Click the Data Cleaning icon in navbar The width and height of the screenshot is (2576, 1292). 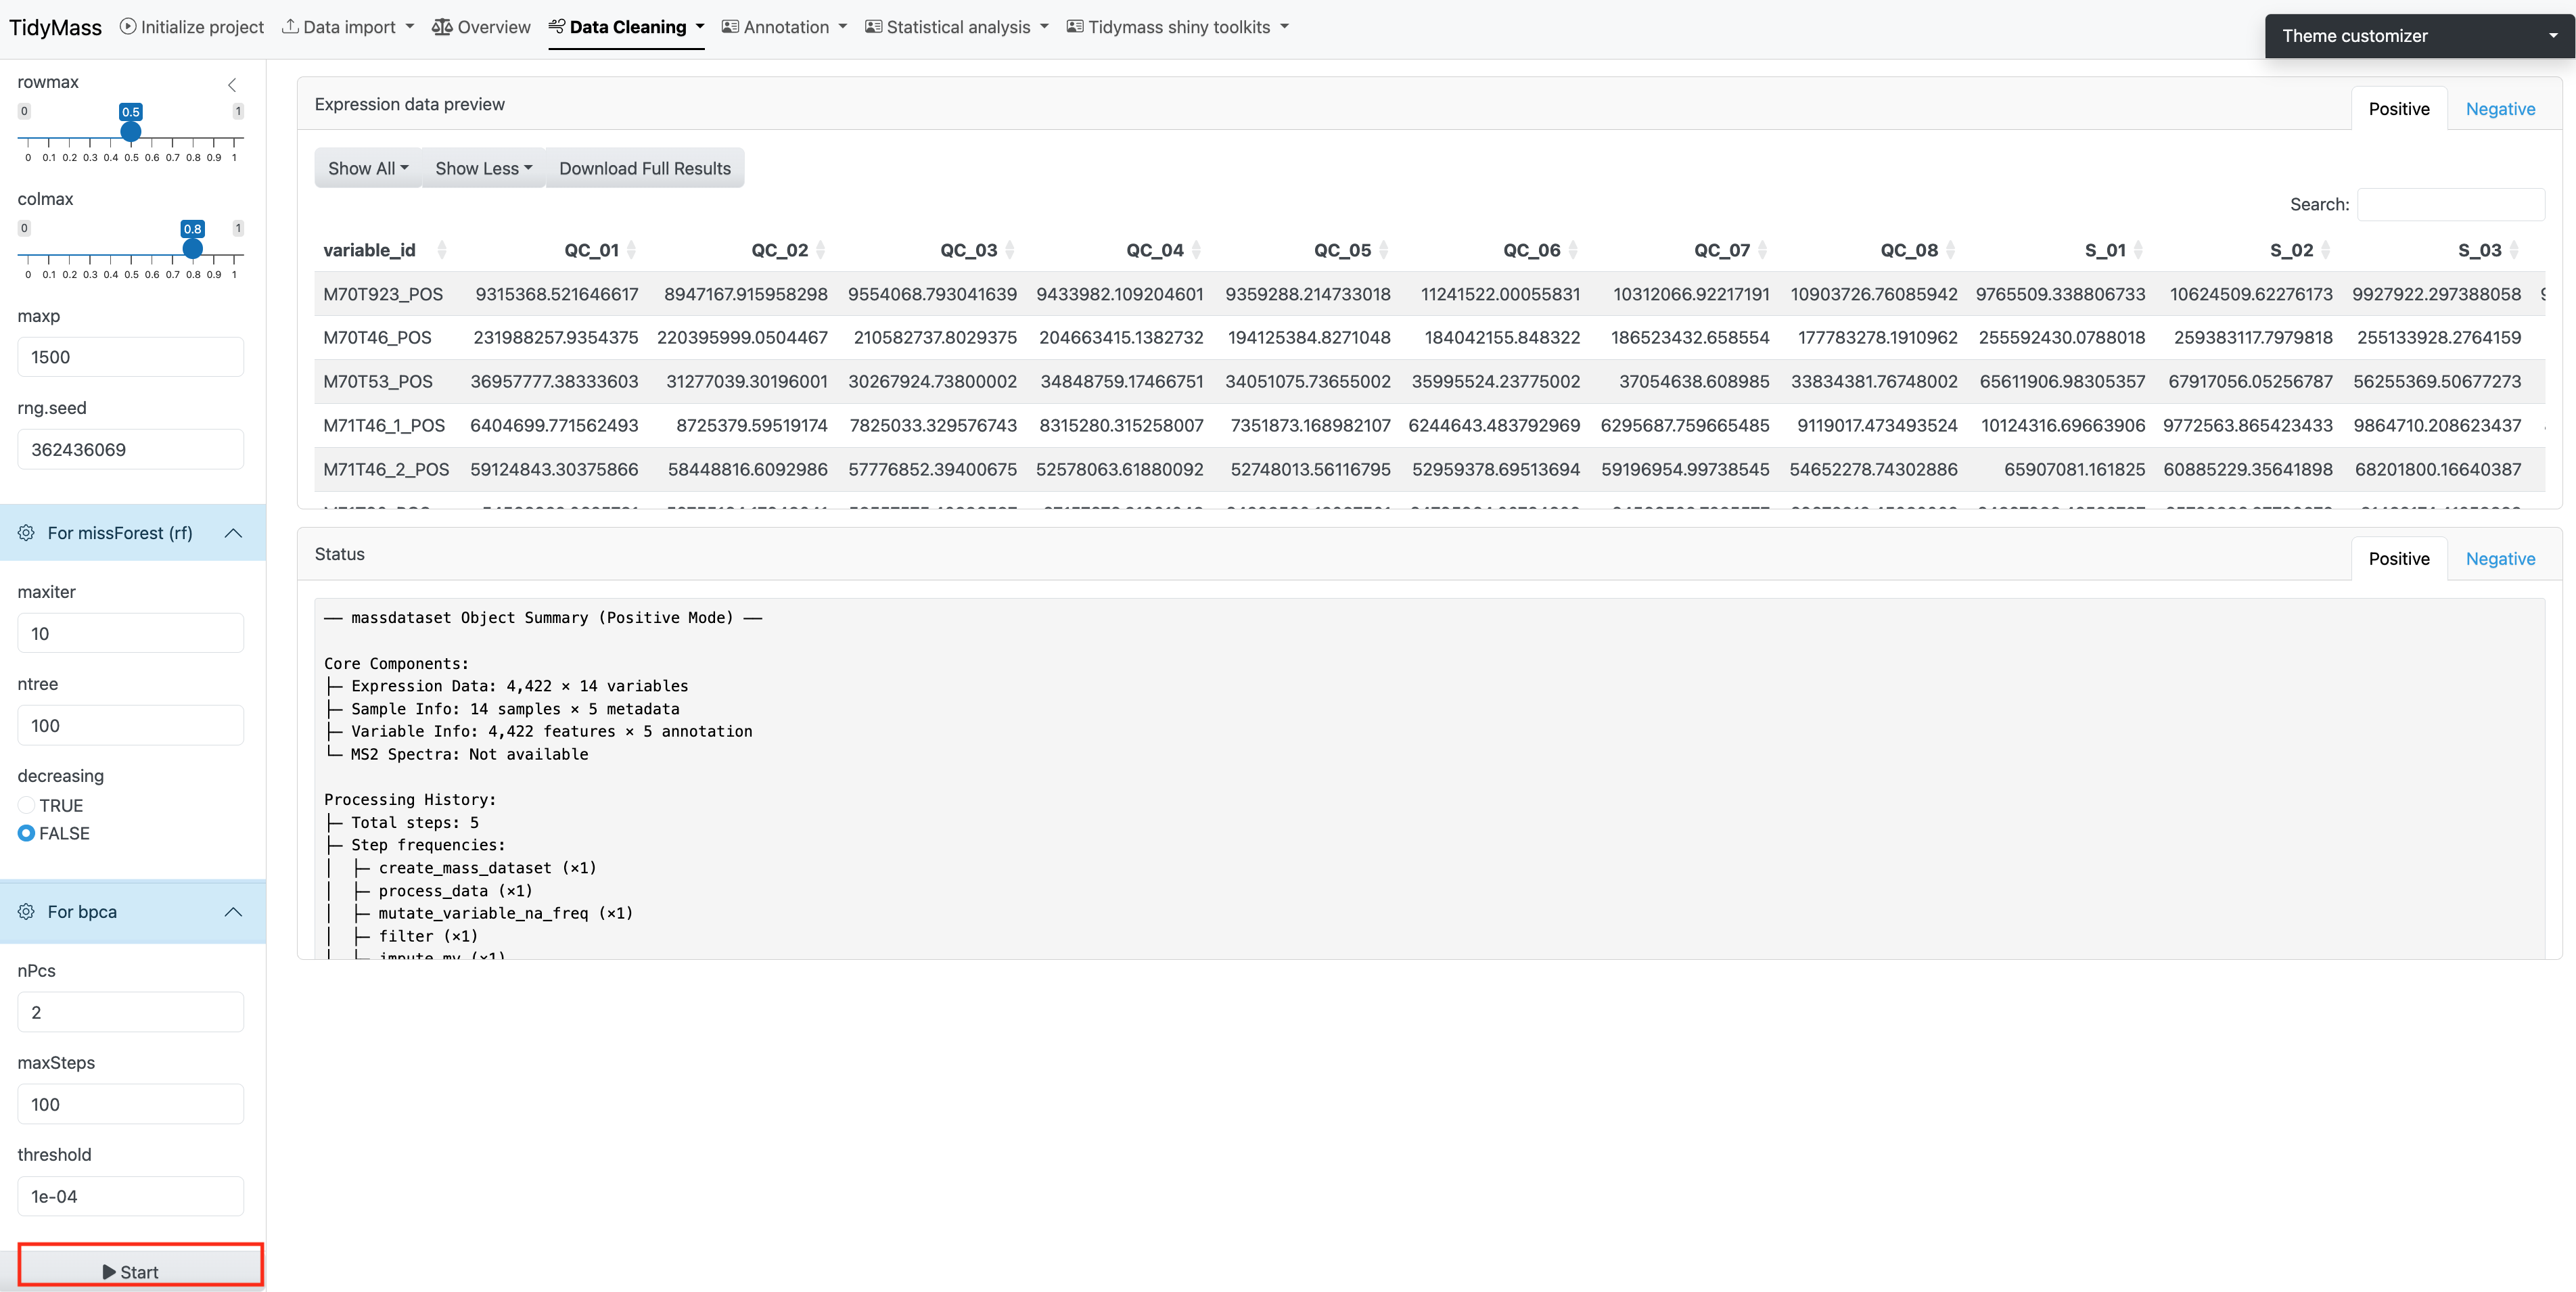[557, 26]
